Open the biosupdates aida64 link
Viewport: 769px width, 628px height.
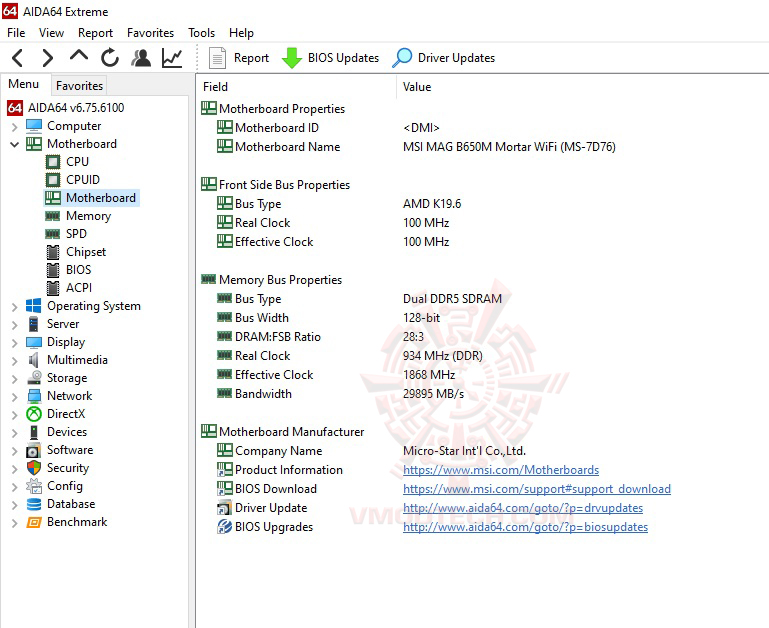coord(525,527)
